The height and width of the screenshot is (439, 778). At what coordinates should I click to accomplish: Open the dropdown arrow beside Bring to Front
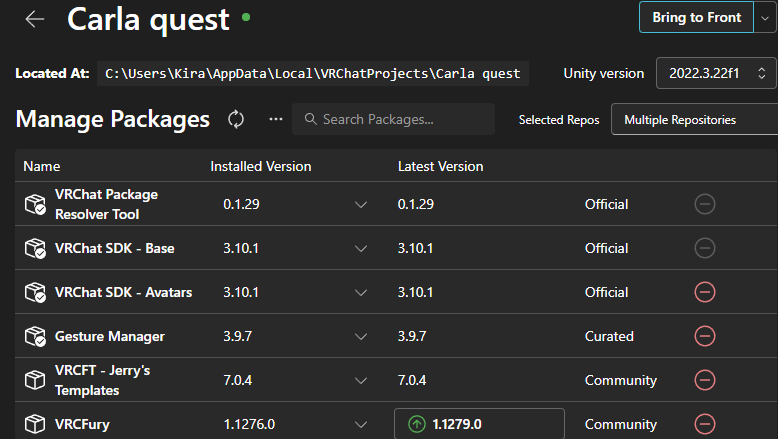pyautogui.click(x=766, y=17)
